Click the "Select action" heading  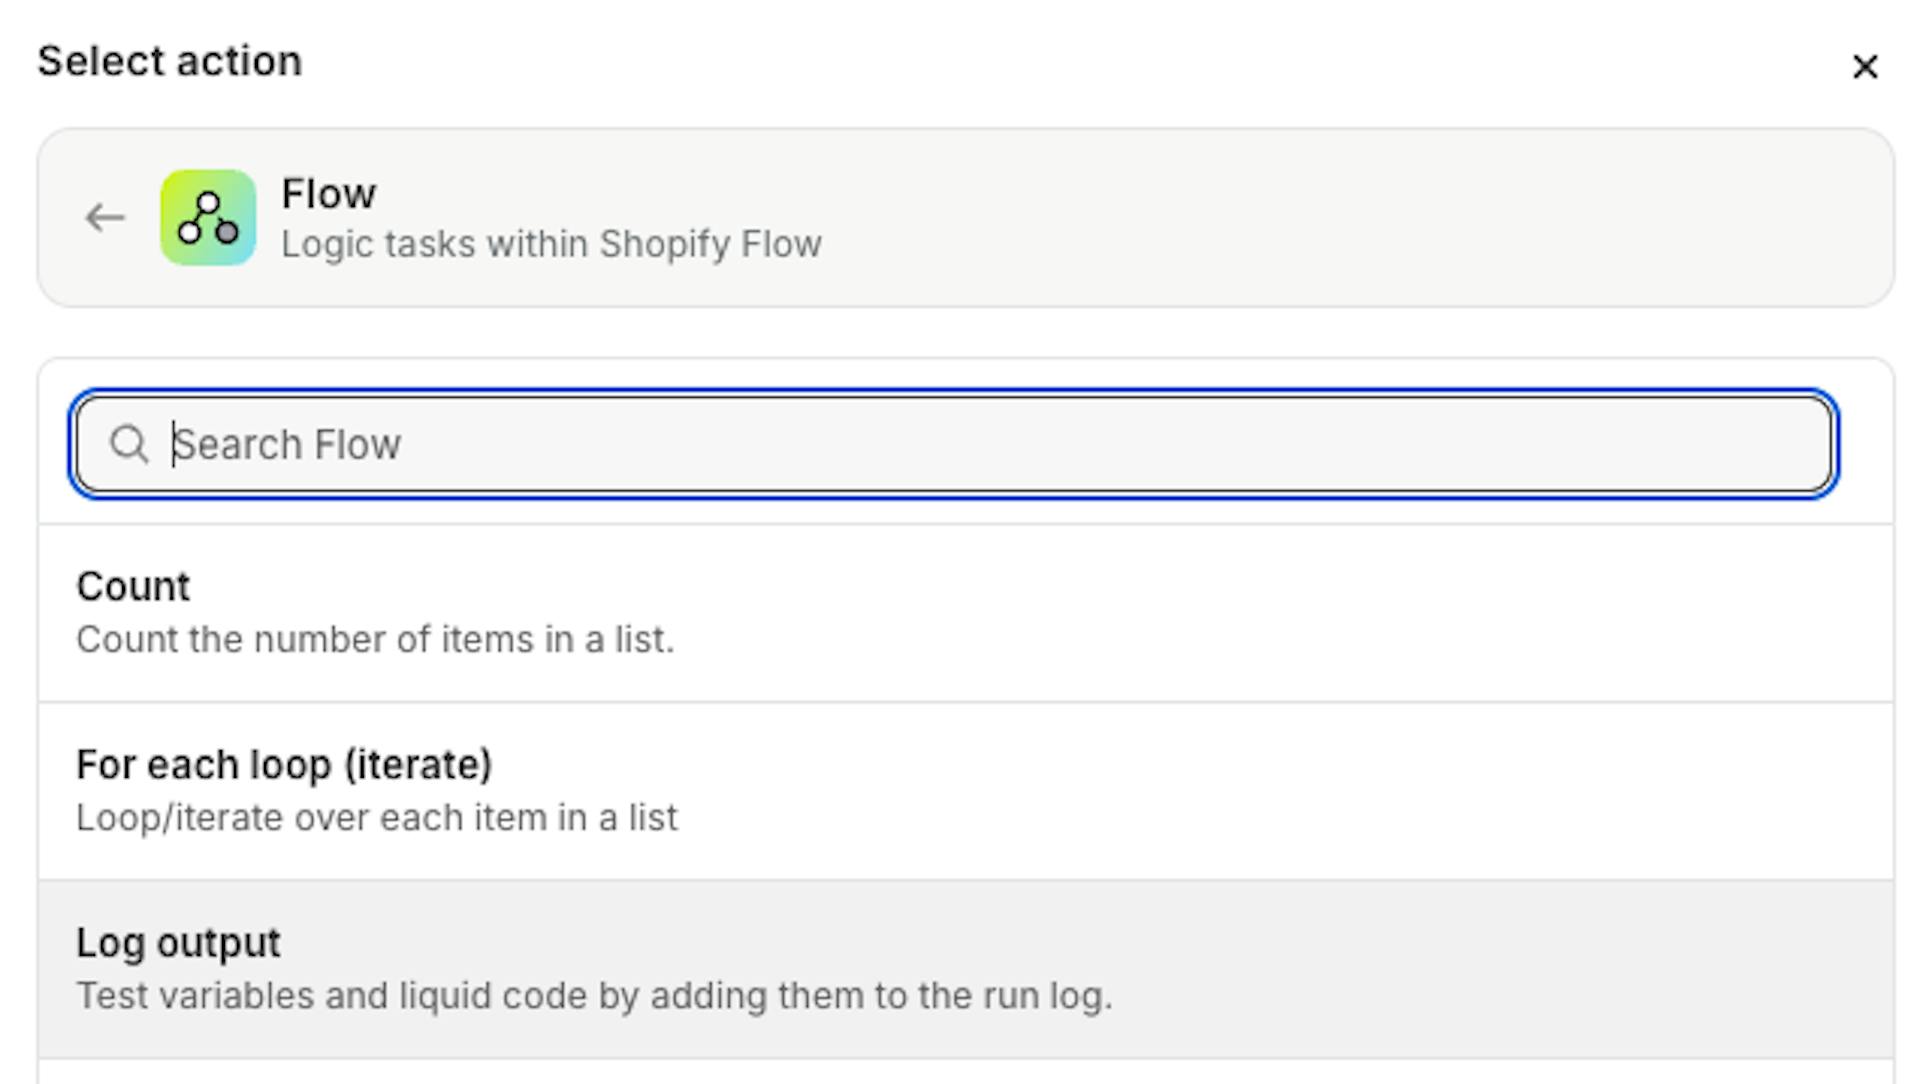(x=170, y=62)
